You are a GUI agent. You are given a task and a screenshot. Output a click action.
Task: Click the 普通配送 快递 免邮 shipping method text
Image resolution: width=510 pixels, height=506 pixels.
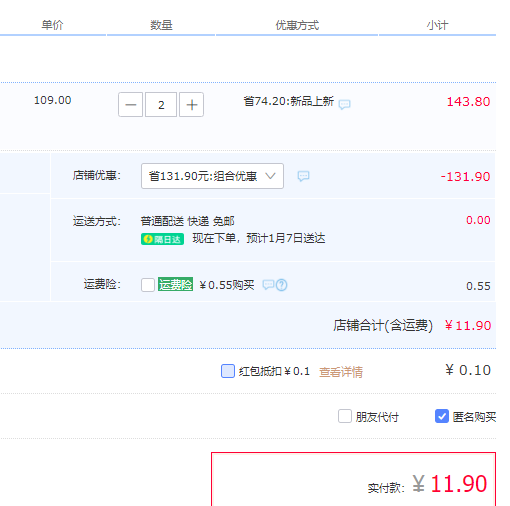click(x=187, y=221)
